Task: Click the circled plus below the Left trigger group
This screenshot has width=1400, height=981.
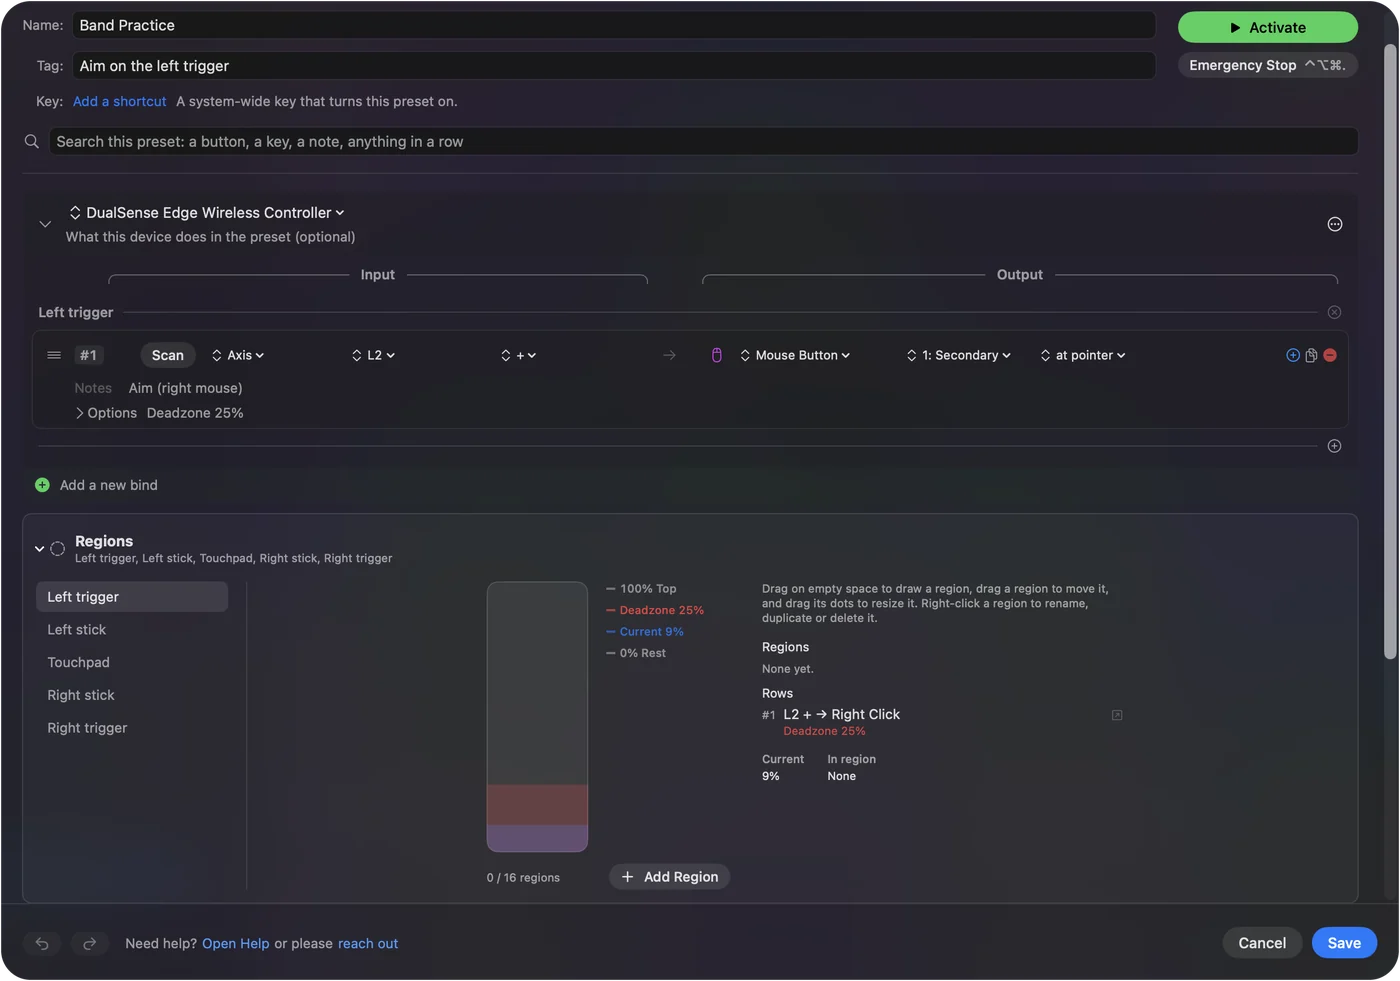Action: pyautogui.click(x=1334, y=446)
